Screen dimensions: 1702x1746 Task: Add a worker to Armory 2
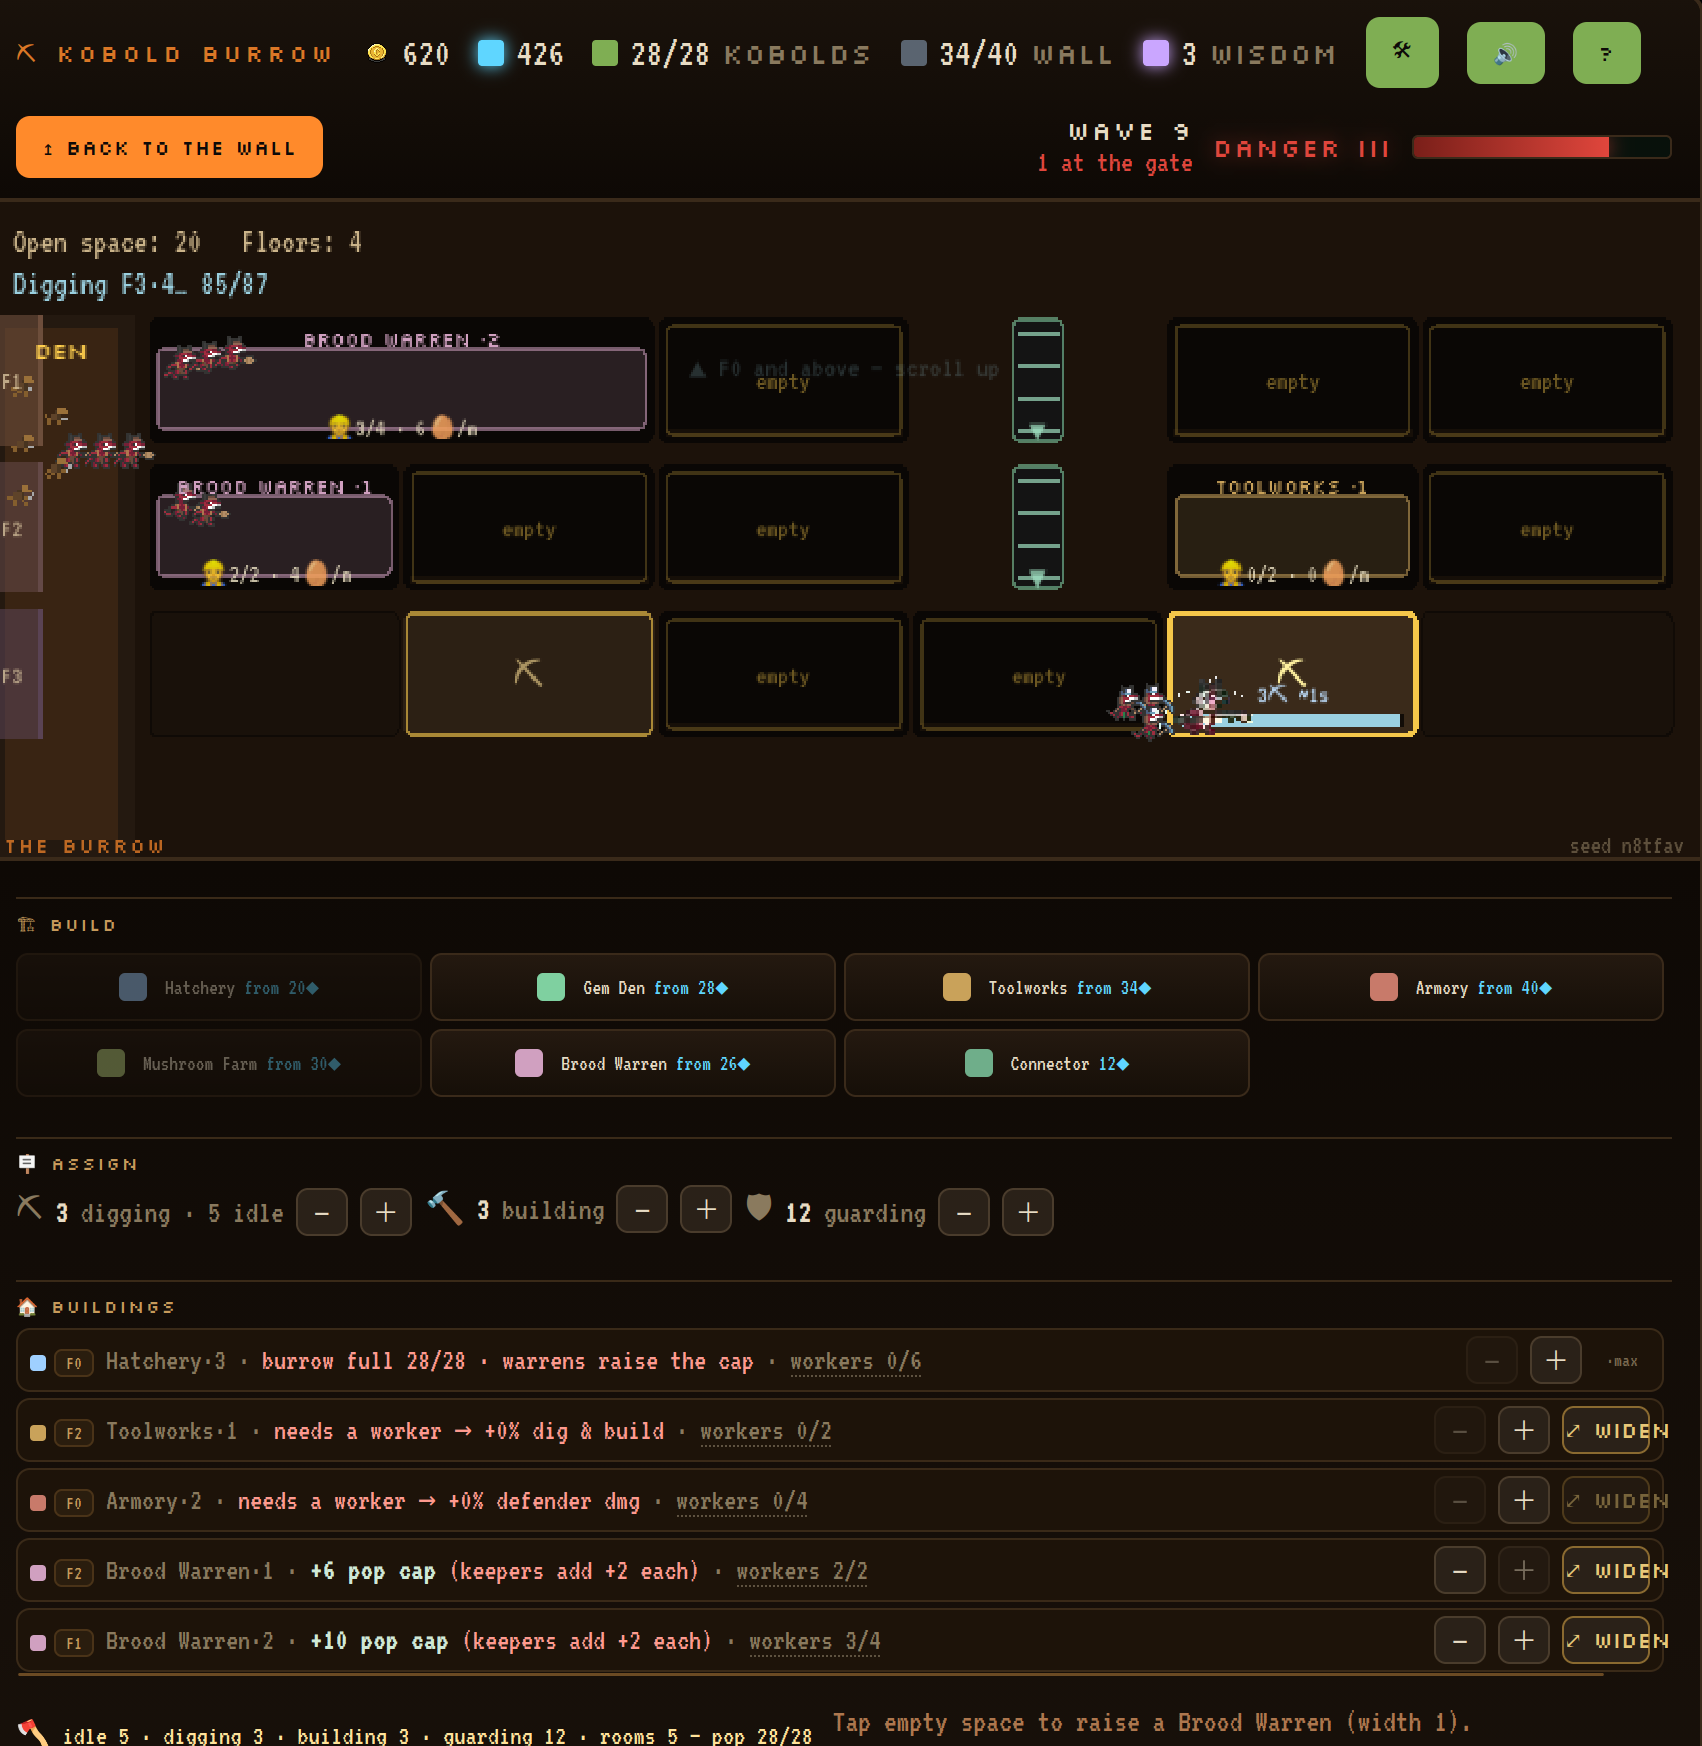(x=1524, y=1500)
